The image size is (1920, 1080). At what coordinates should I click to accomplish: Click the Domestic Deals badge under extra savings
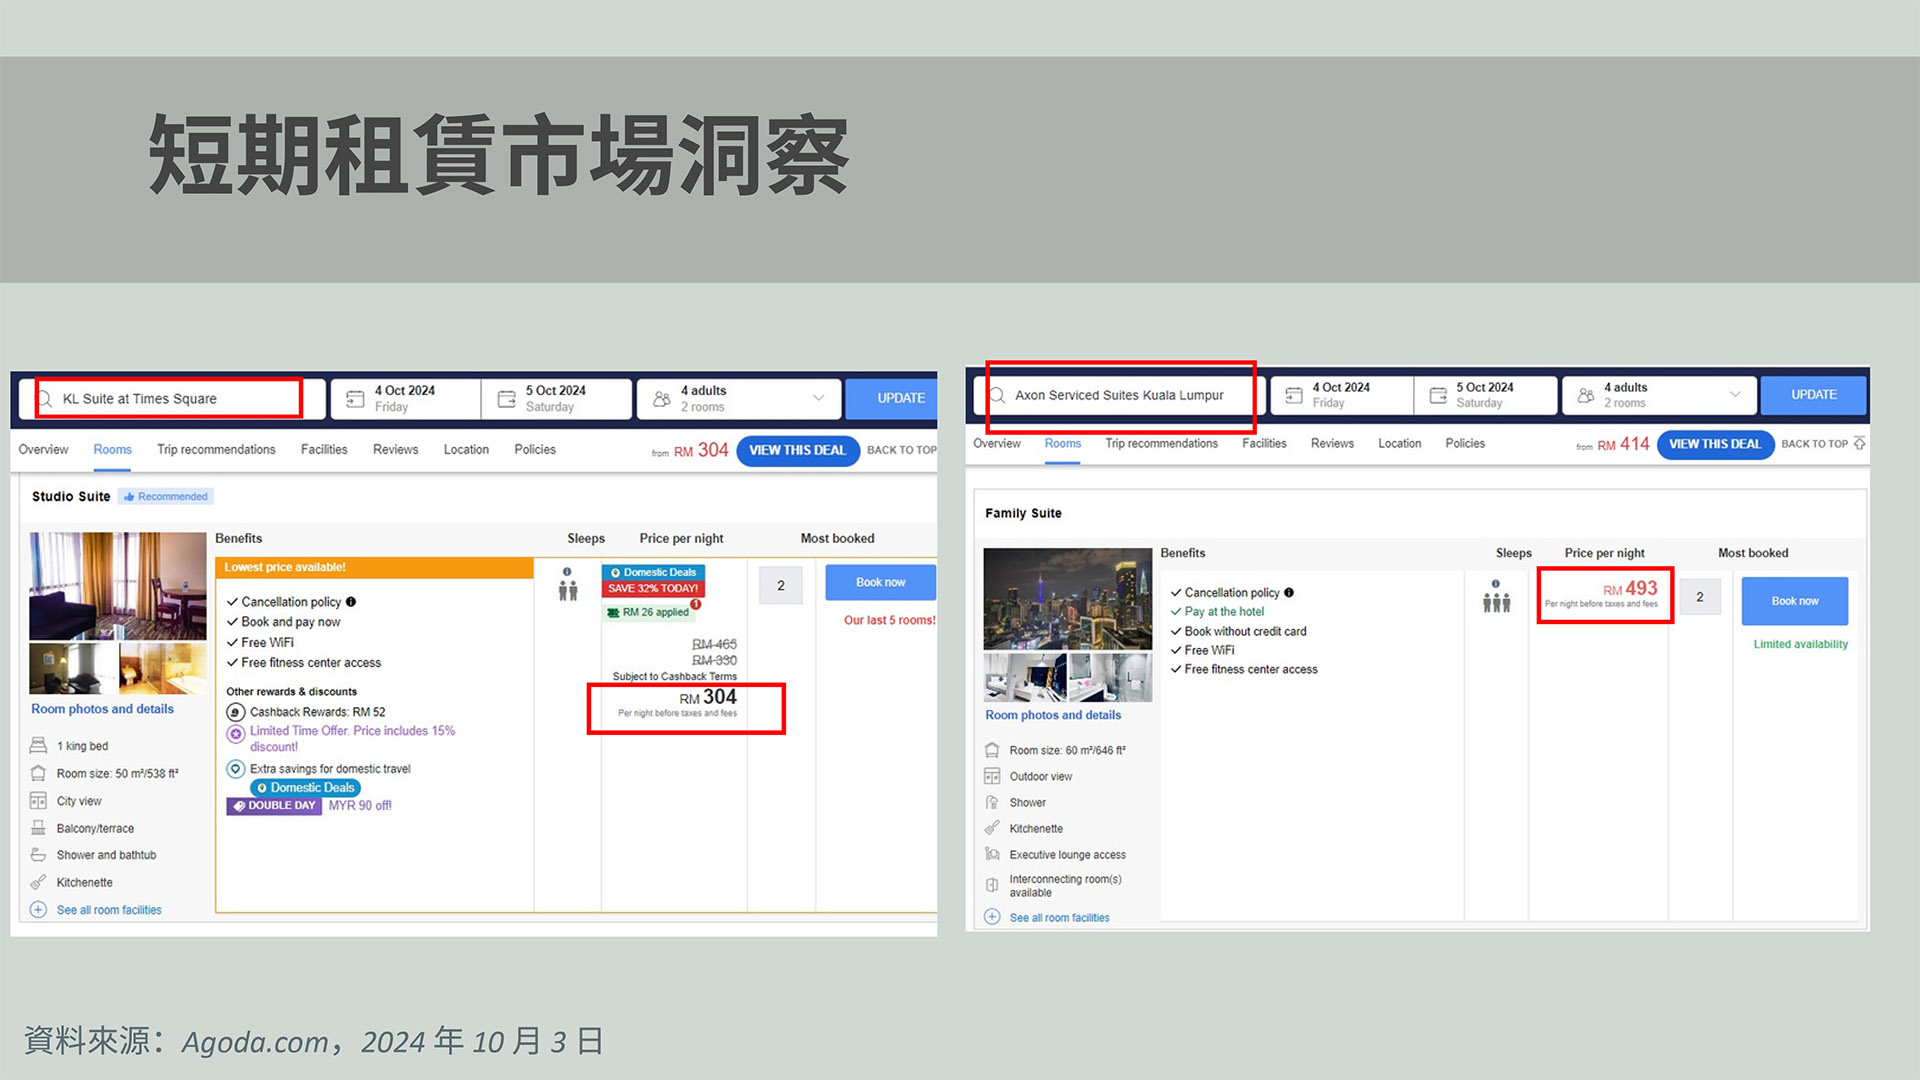pyautogui.click(x=305, y=788)
